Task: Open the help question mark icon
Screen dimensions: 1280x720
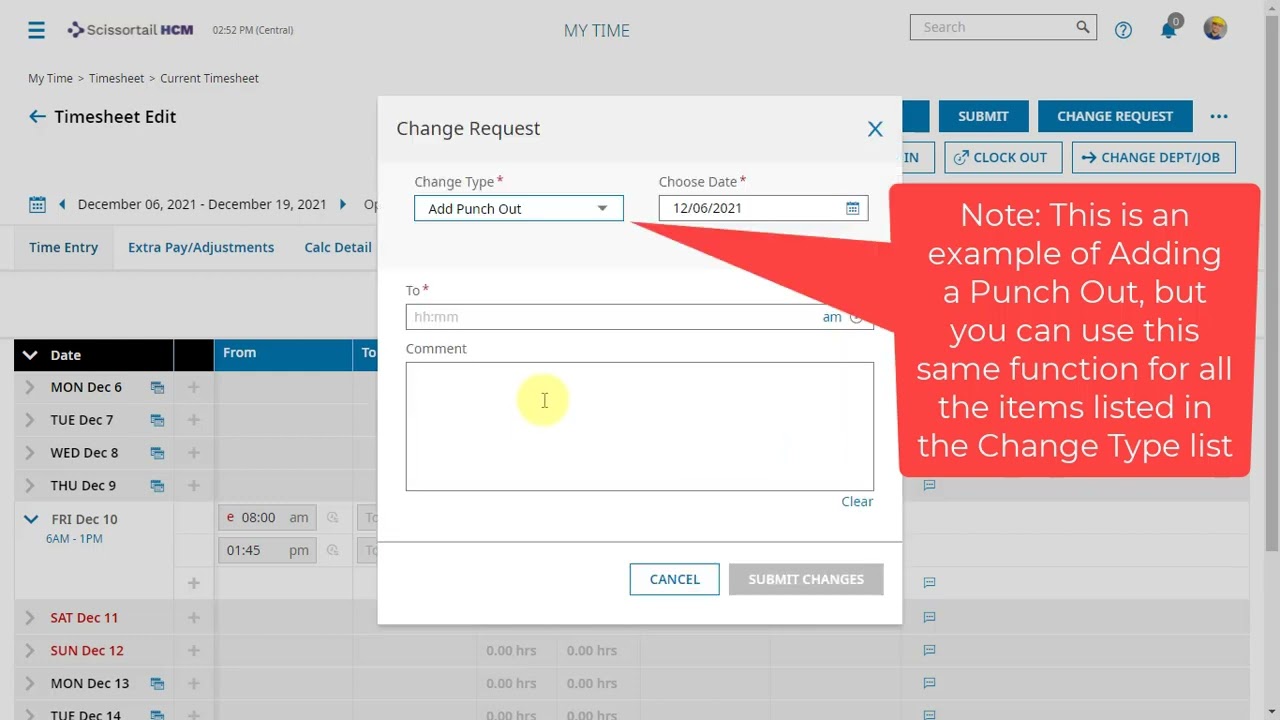Action: click(x=1123, y=29)
